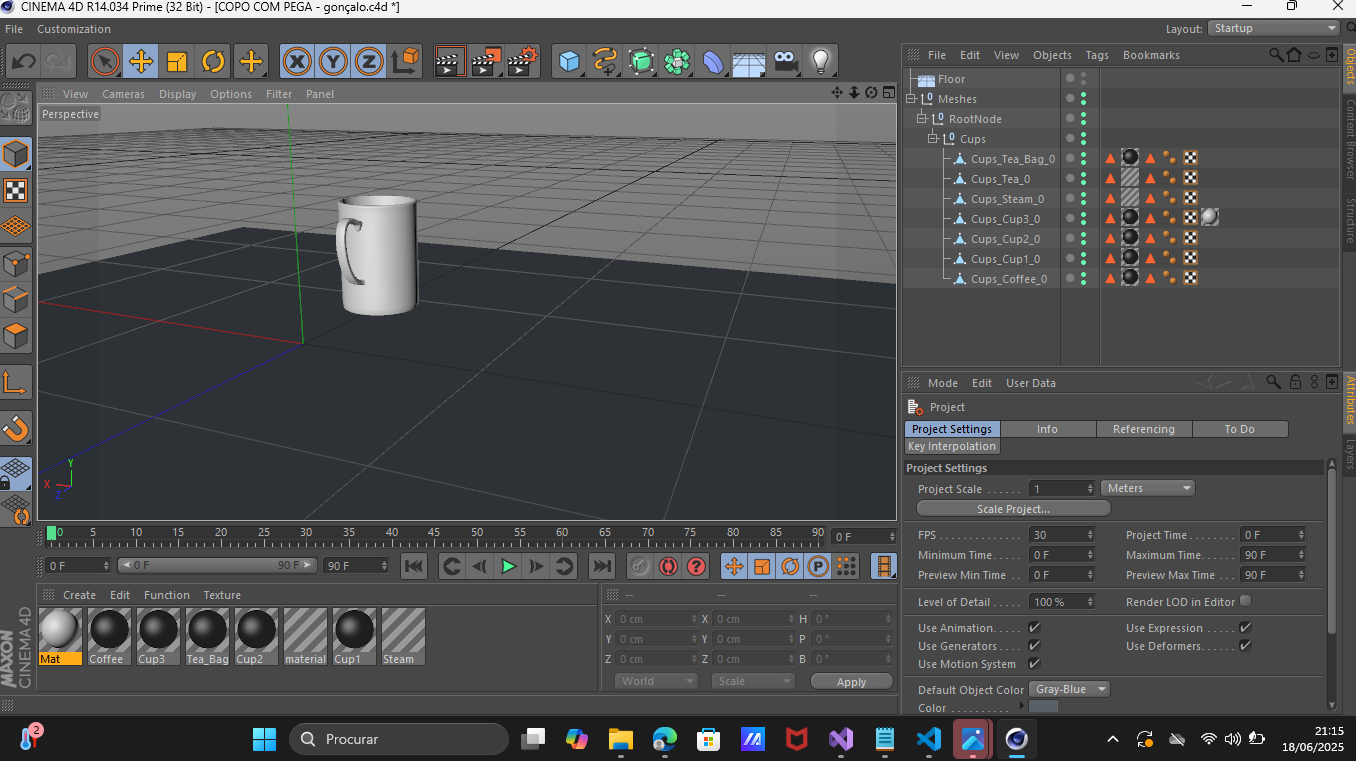Screen dimensions: 1356x761
Task: Click the Scale Project button
Action: [1013, 509]
